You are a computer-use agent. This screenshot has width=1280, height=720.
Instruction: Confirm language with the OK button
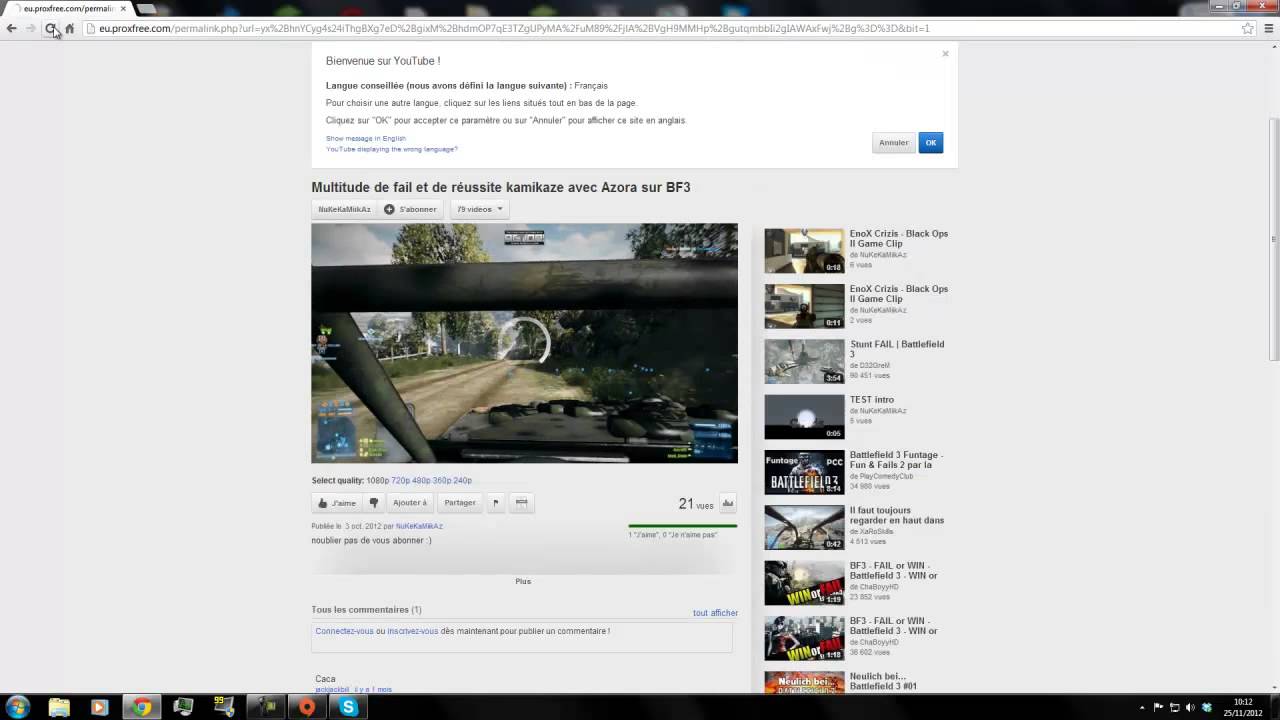click(x=931, y=143)
